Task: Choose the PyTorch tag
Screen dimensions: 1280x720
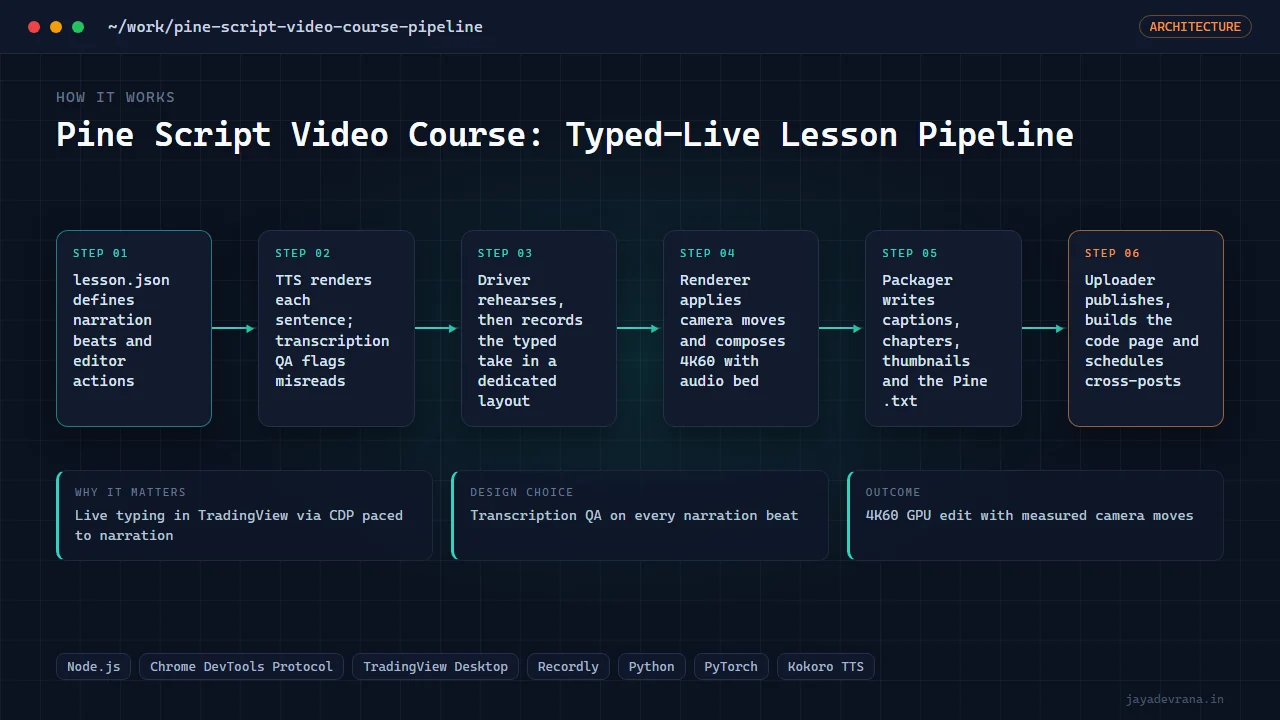Action: coord(731,667)
